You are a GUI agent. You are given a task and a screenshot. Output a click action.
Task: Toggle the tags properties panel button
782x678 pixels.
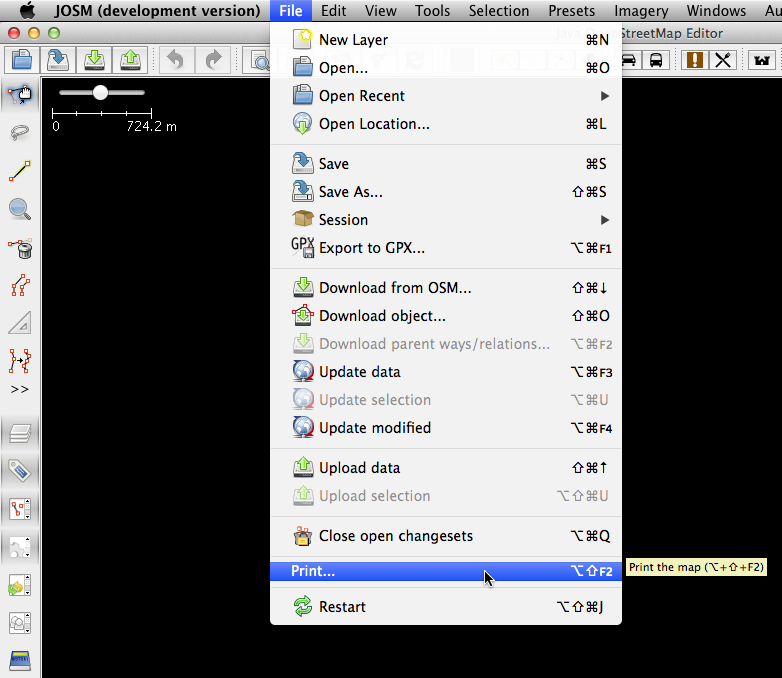point(20,471)
